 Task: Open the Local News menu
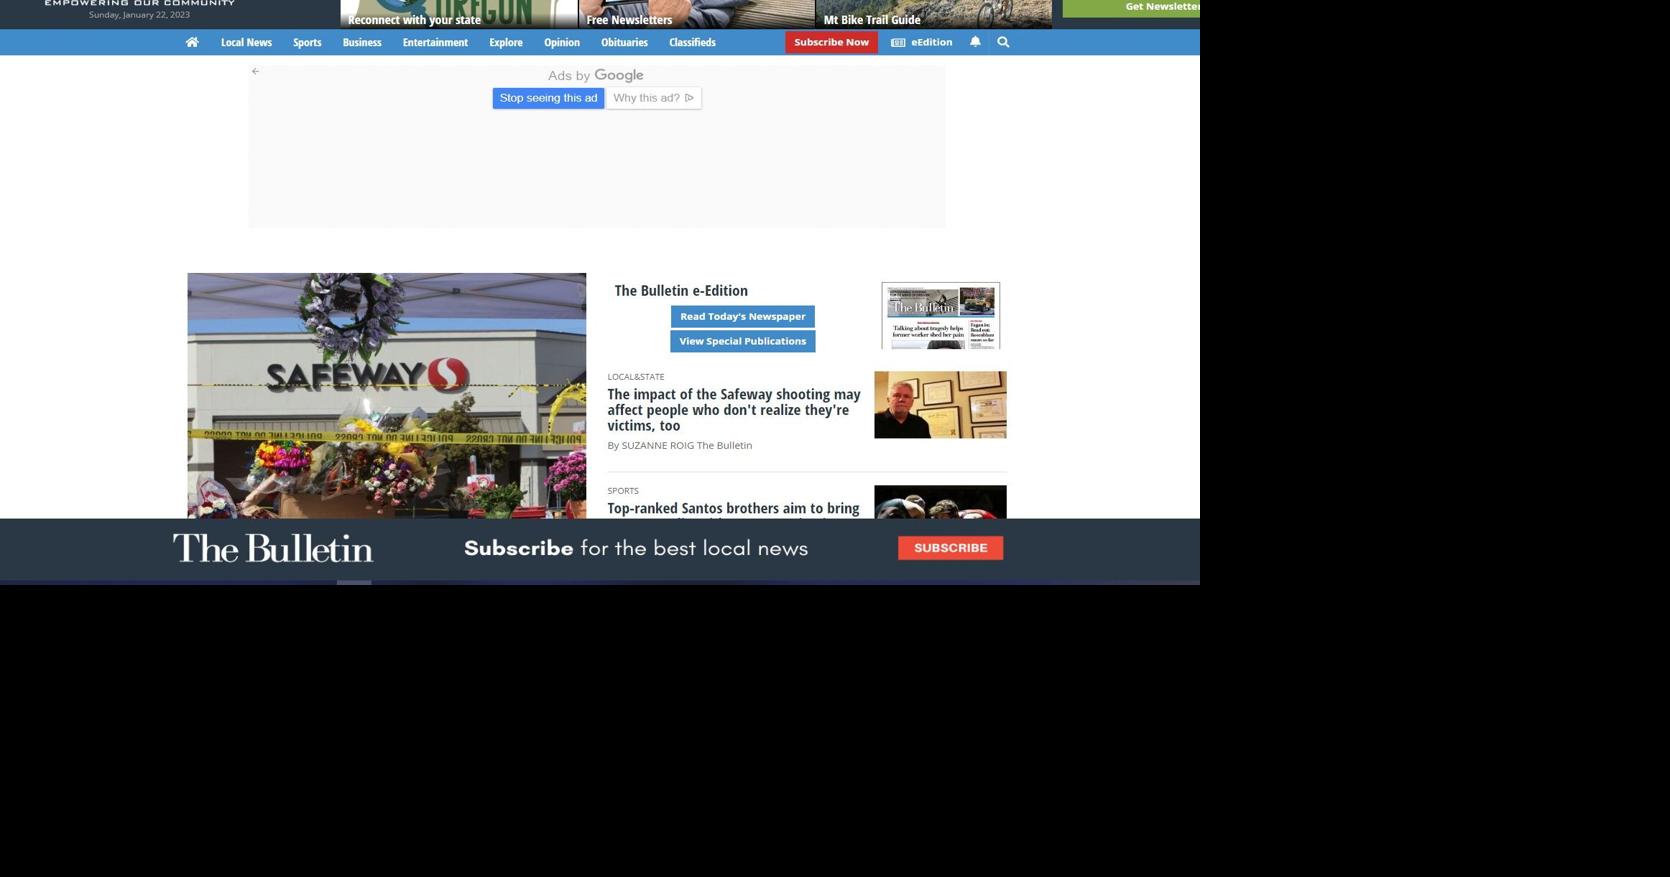click(246, 42)
